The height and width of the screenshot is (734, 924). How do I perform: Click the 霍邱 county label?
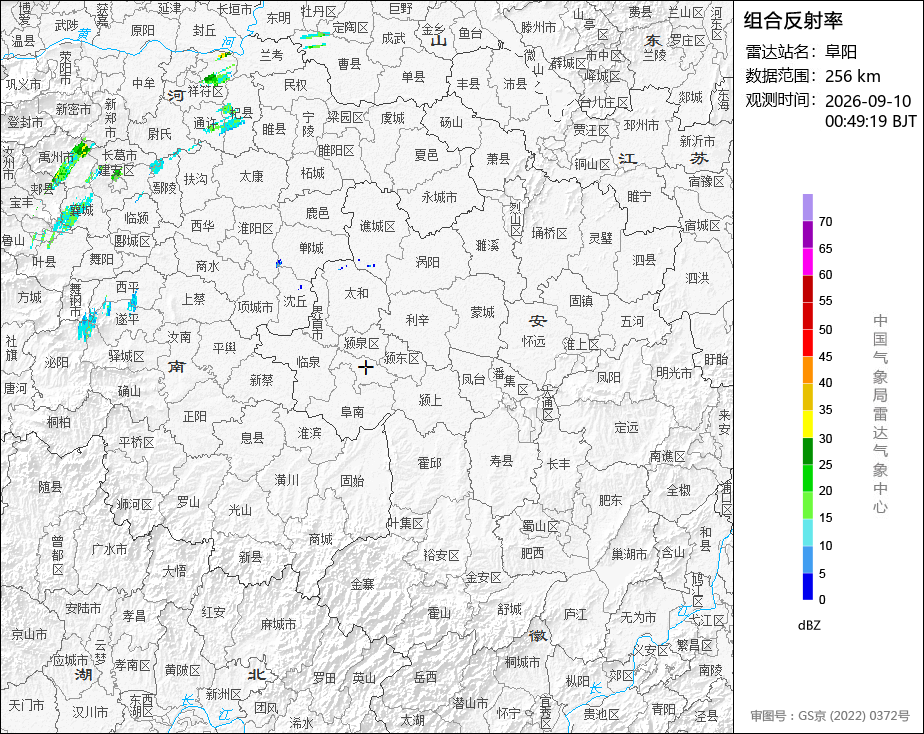pyautogui.click(x=429, y=463)
